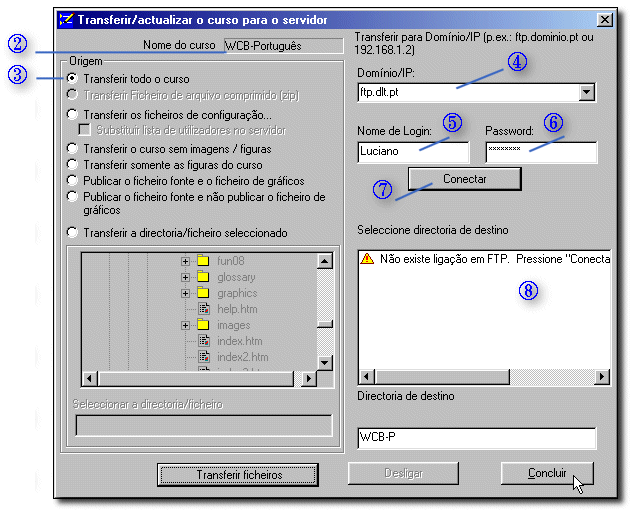Click the file tree vertical scrollbar down arrow

tap(325, 362)
